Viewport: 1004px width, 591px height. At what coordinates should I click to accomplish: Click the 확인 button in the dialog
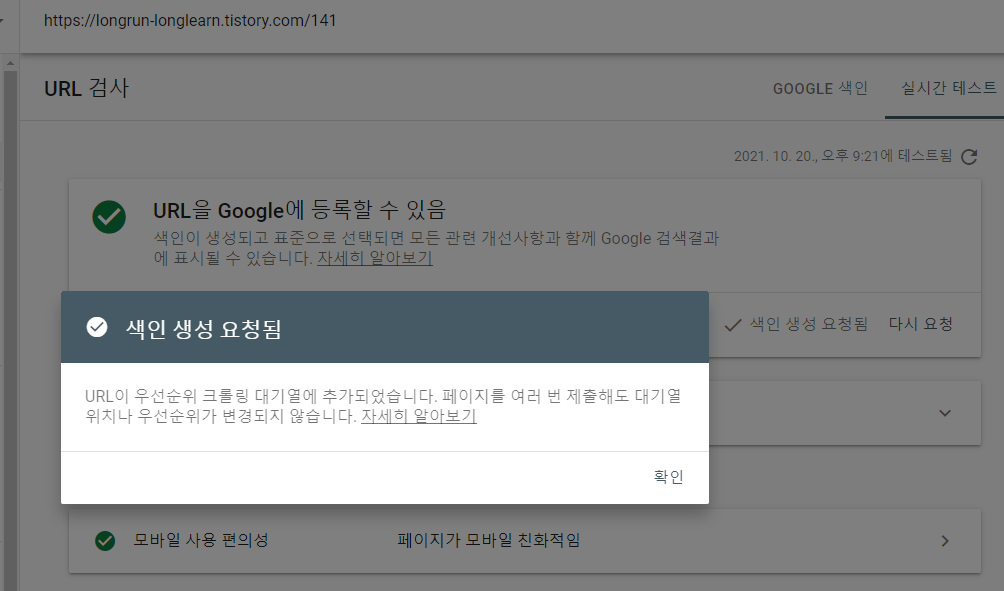coord(668,477)
